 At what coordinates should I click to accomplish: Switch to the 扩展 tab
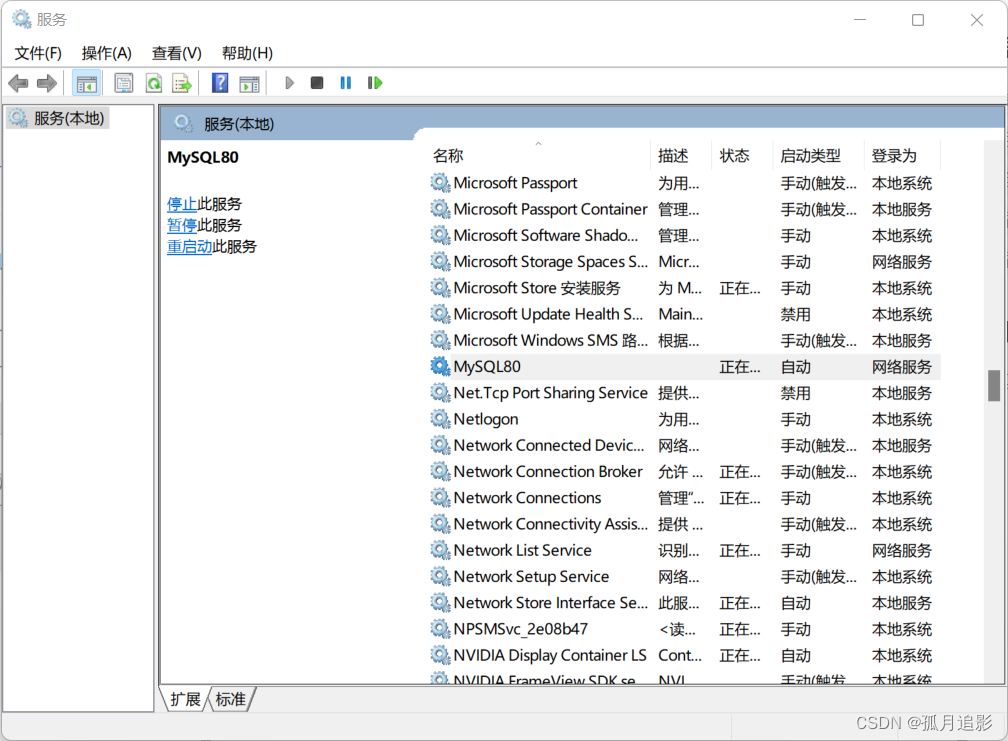[x=185, y=699]
